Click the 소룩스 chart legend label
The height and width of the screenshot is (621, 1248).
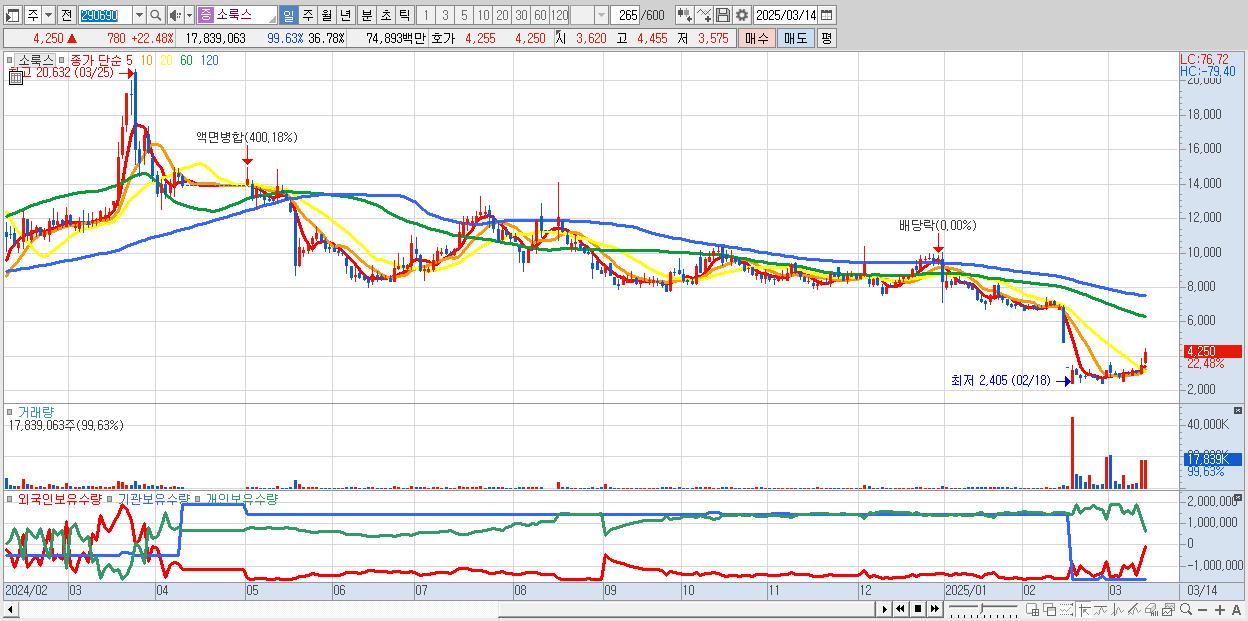click(x=36, y=60)
